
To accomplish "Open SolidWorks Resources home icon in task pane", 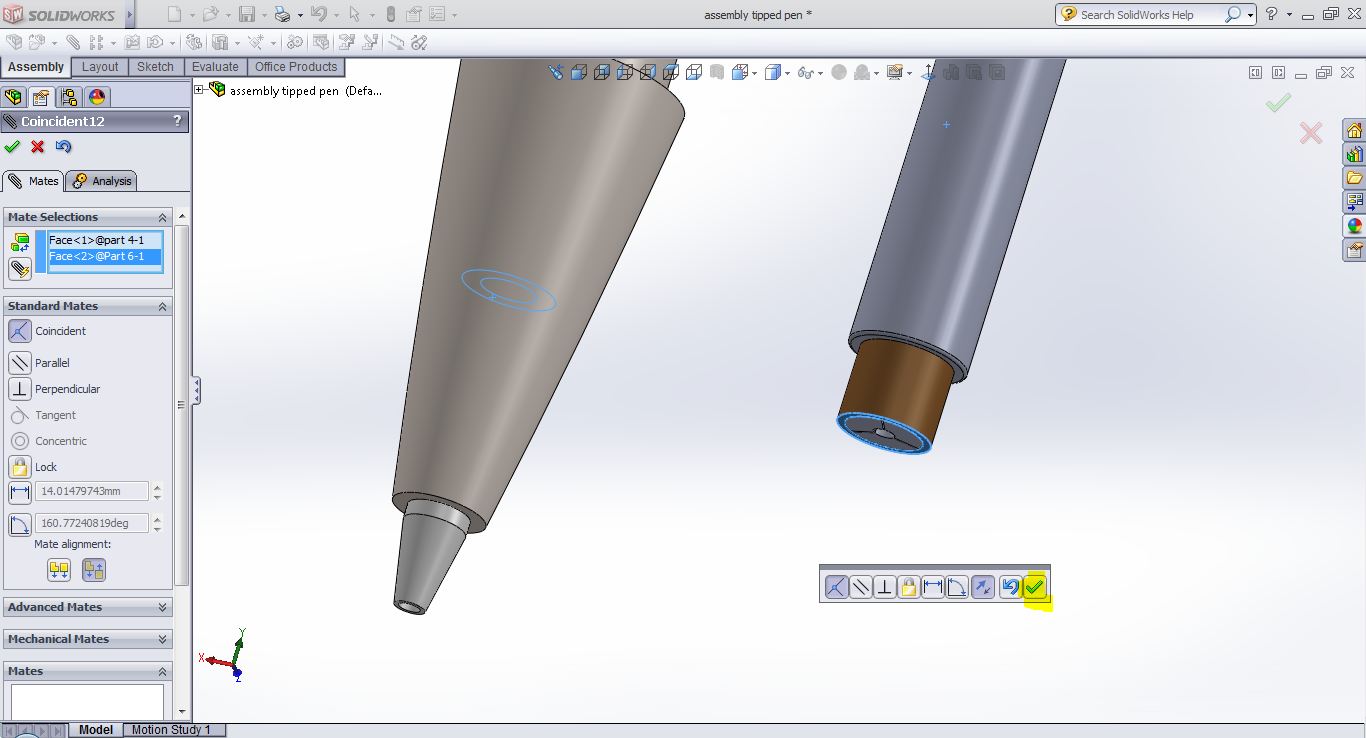I will pos(1354,131).
